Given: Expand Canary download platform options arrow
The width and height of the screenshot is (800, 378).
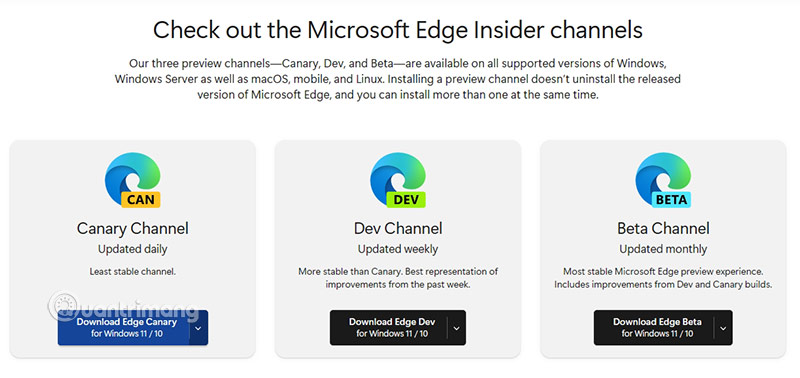Looking at the screenshot, I should [x=198, y=328].
